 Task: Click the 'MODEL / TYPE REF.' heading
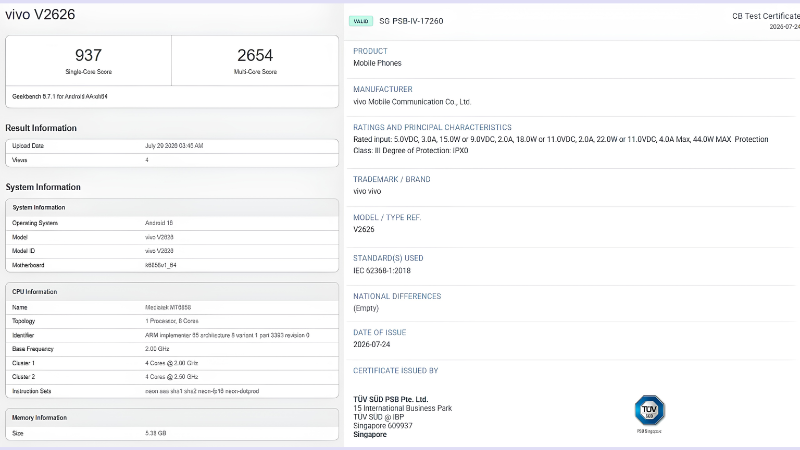(x=387, y=217)
